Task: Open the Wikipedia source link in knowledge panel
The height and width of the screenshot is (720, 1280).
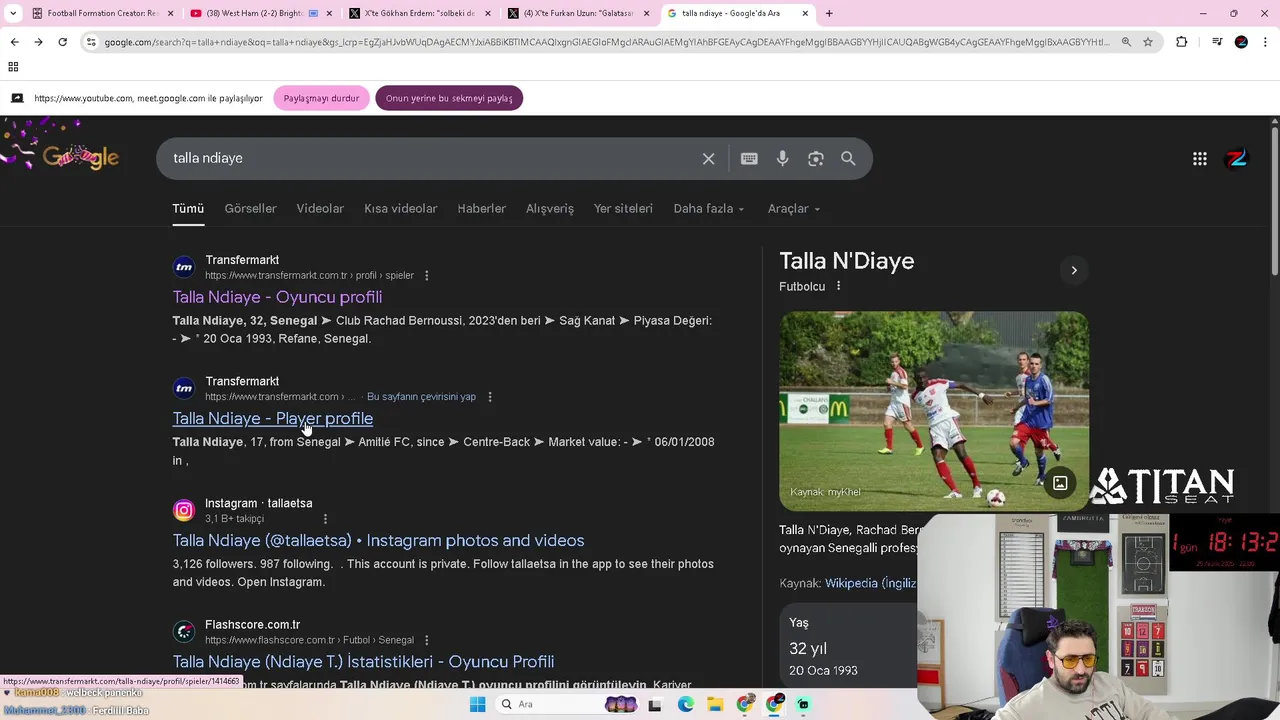Action: tap(871, 583)
